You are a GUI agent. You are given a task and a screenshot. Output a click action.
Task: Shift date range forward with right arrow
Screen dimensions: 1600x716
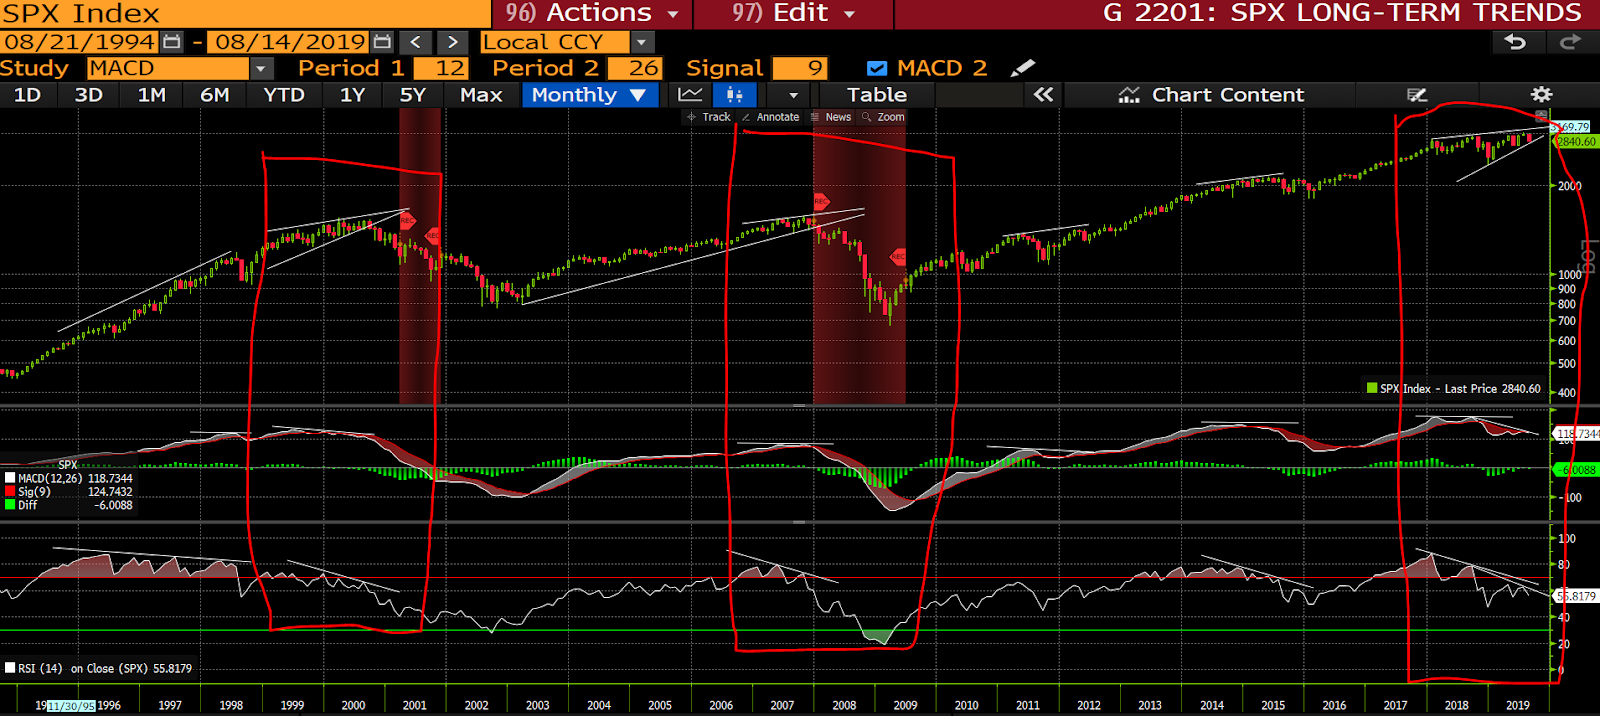(452, 42)
